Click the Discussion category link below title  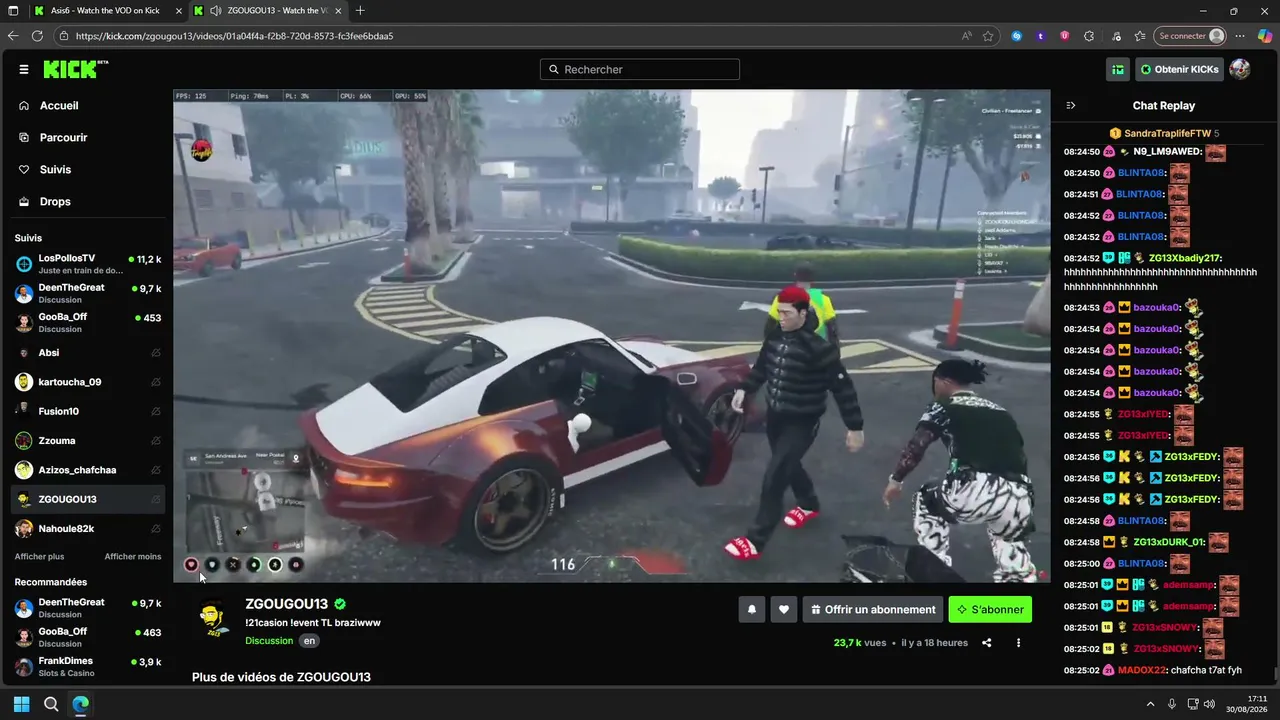269,641
